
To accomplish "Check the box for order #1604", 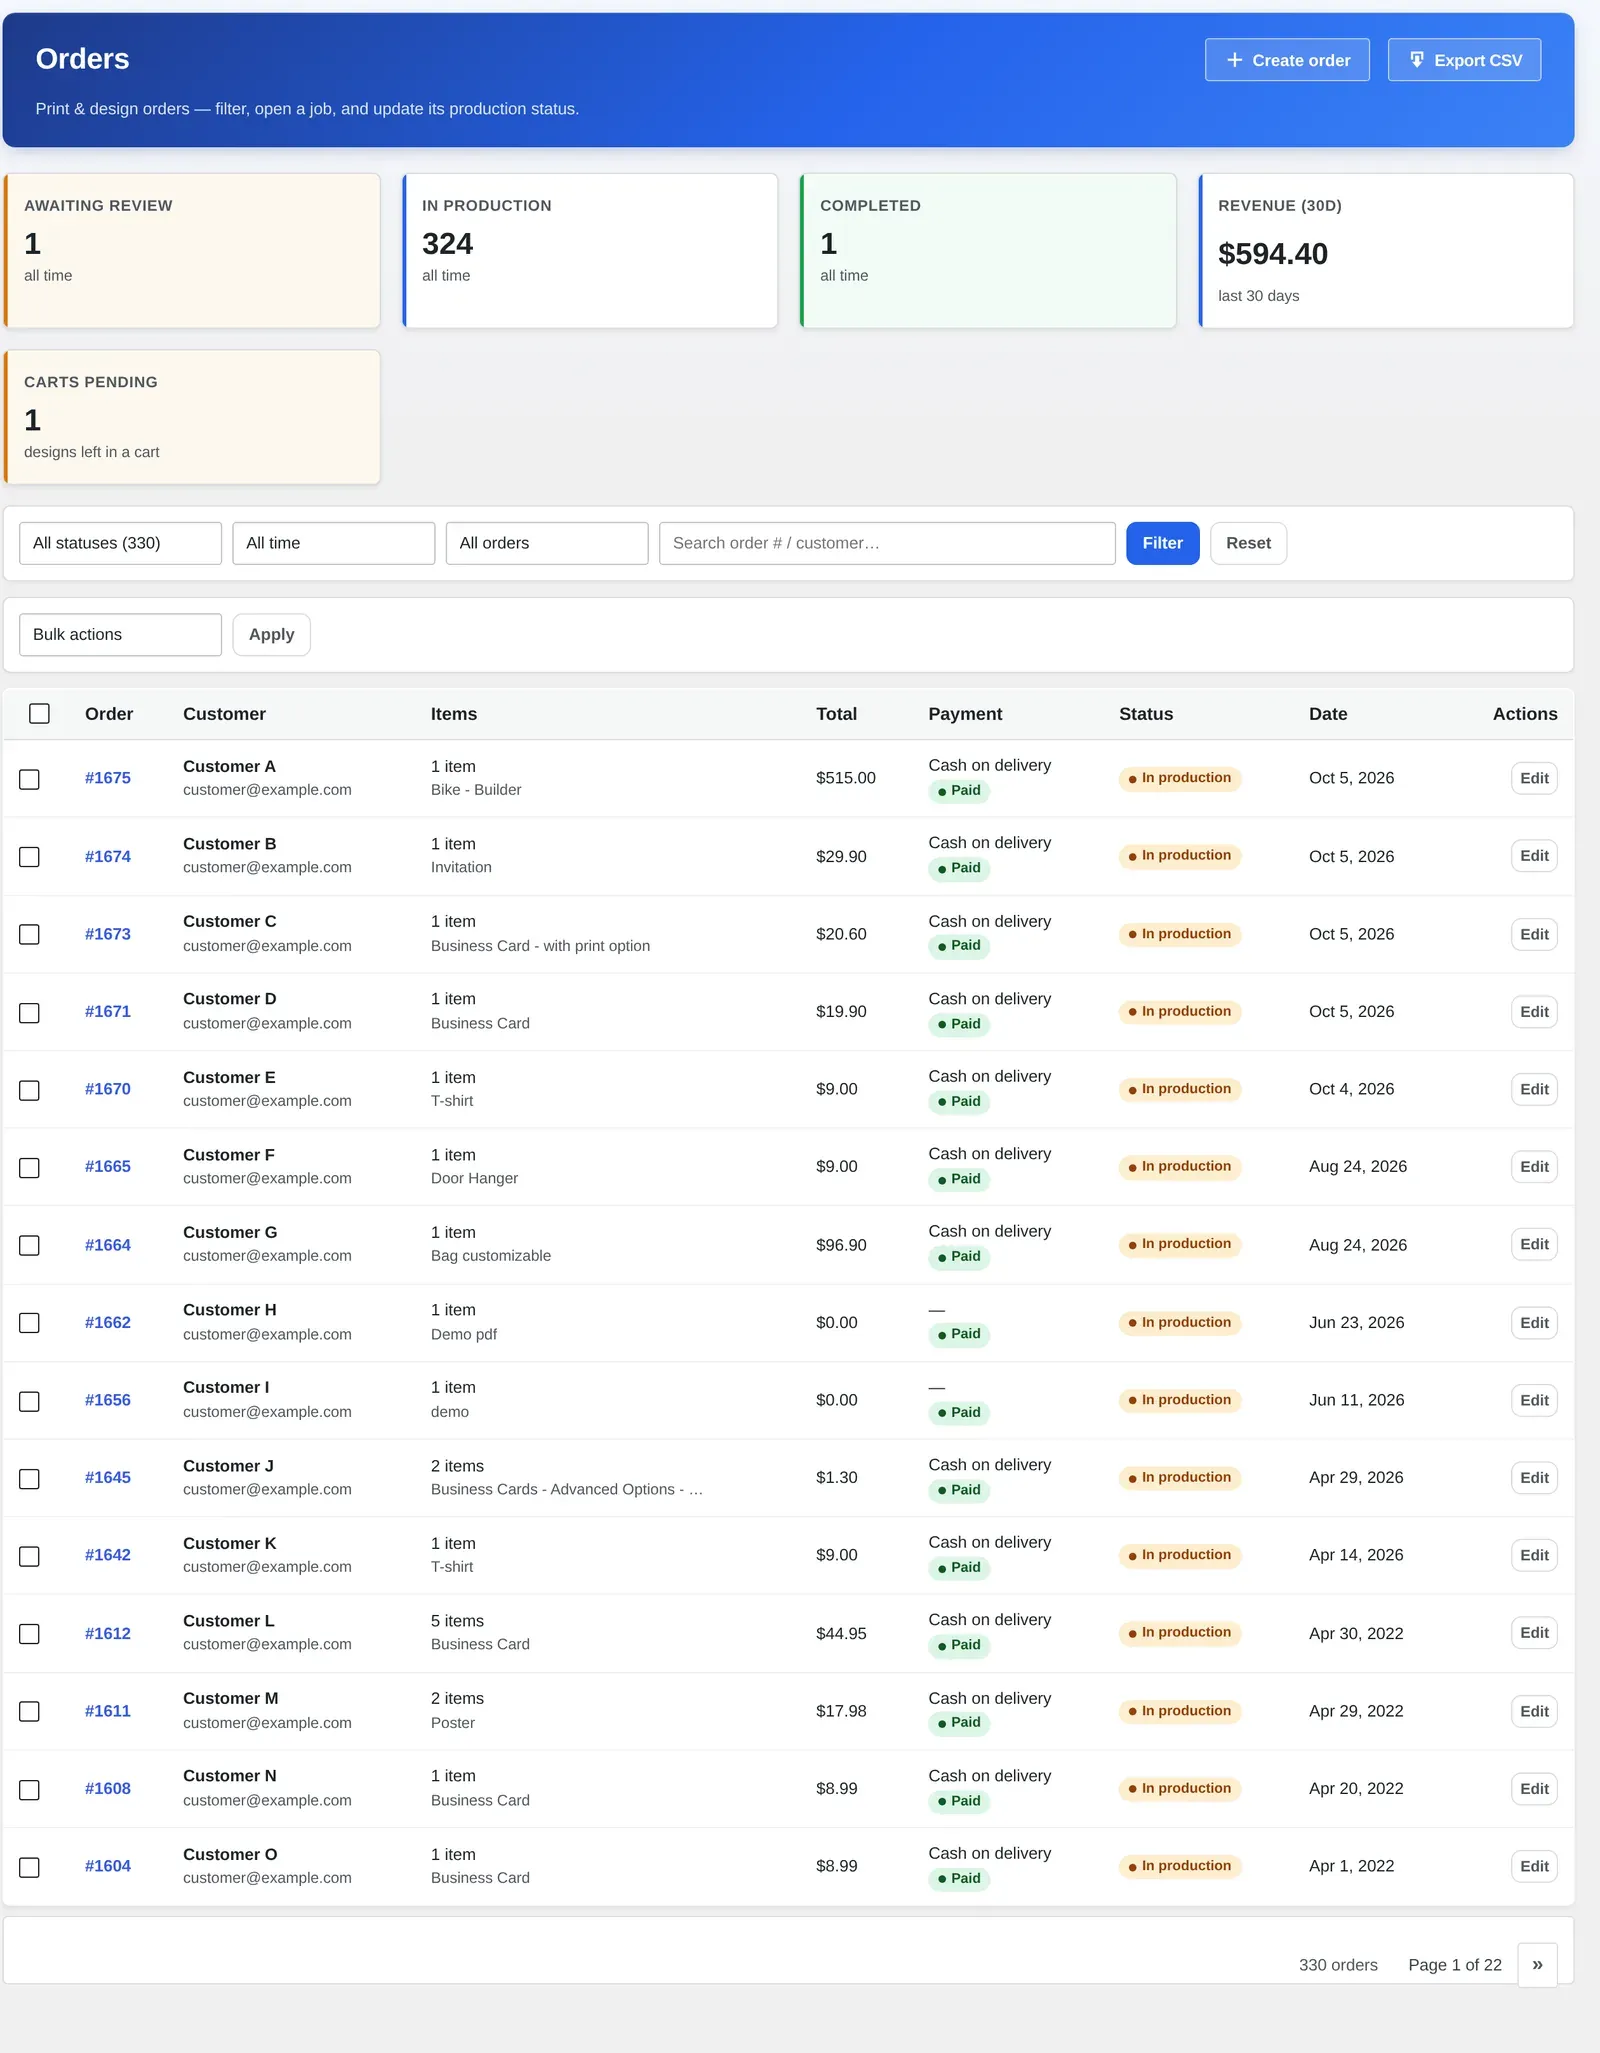I will [x=30, y=1867].
